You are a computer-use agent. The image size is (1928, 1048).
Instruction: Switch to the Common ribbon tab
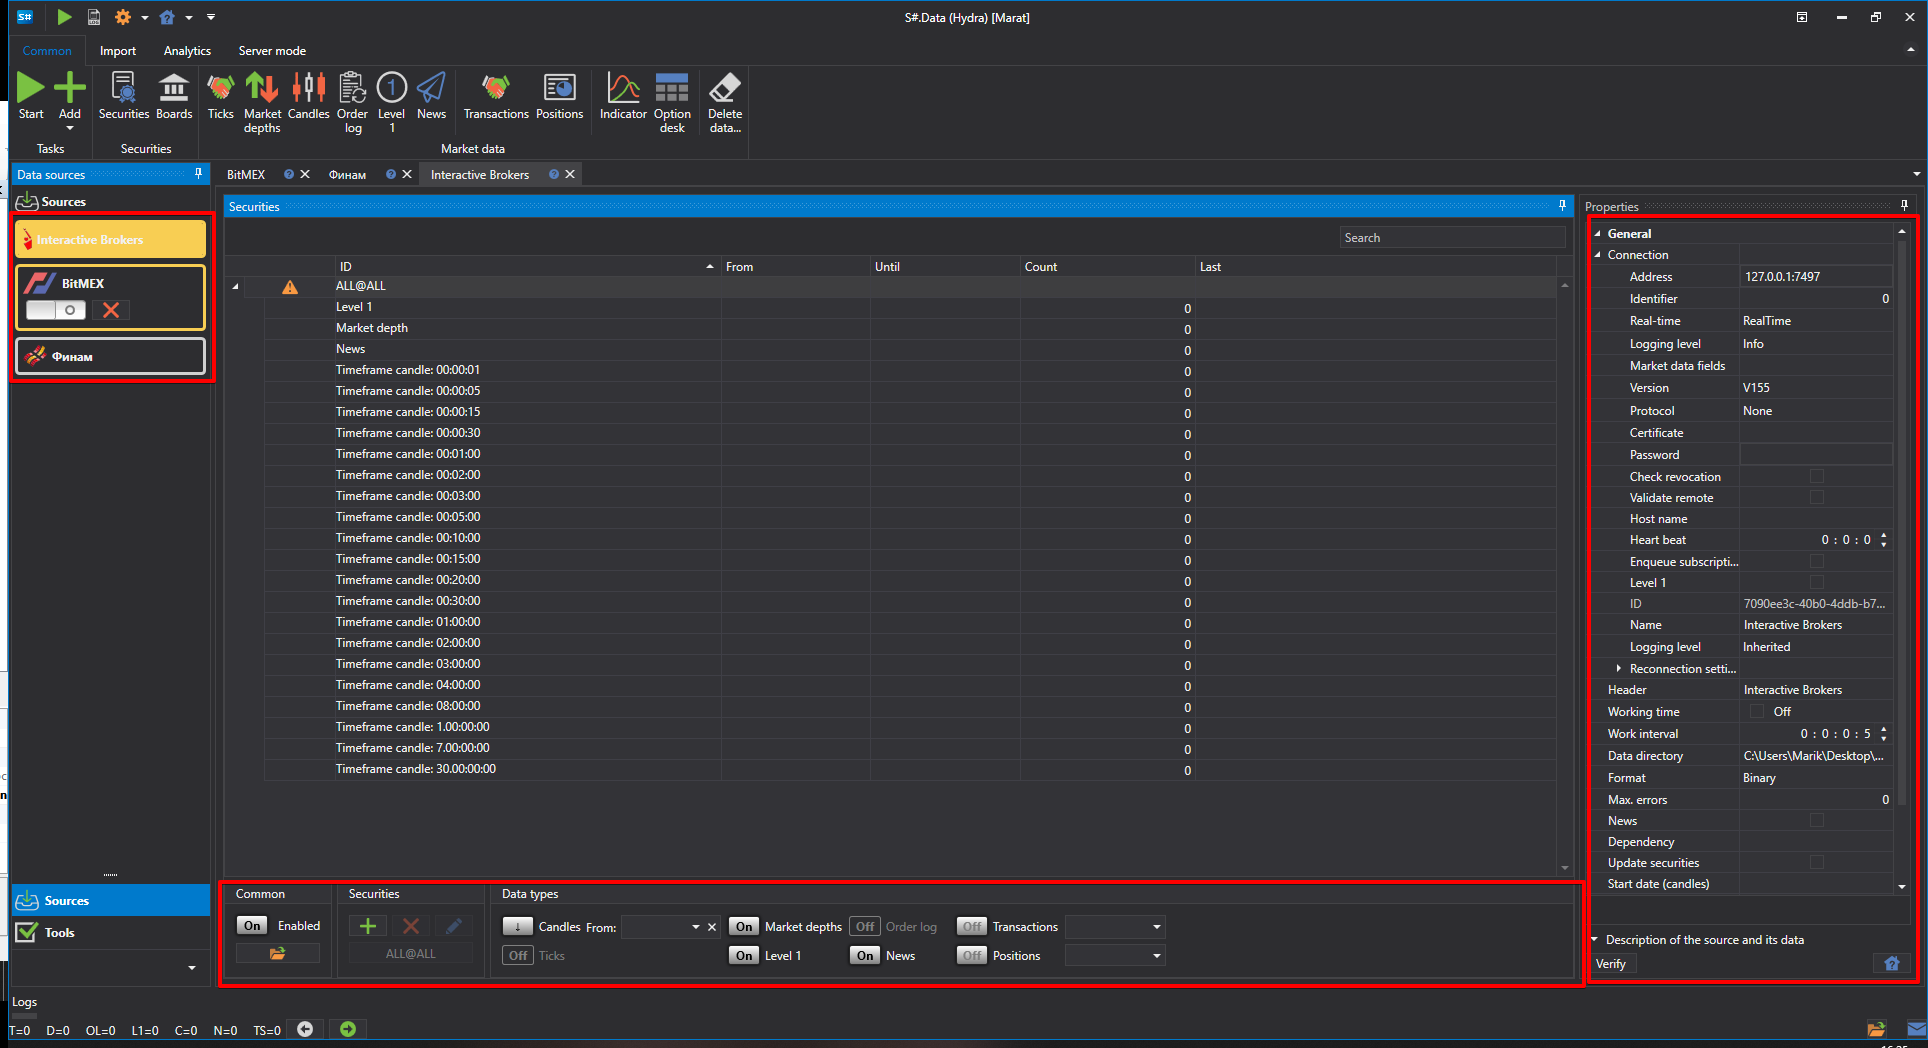coord(47,51)
